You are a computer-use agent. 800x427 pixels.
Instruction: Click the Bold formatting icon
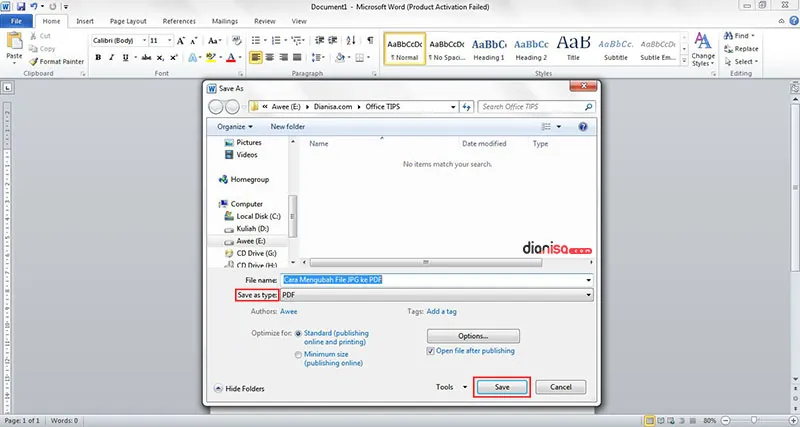tap(98, 58)
